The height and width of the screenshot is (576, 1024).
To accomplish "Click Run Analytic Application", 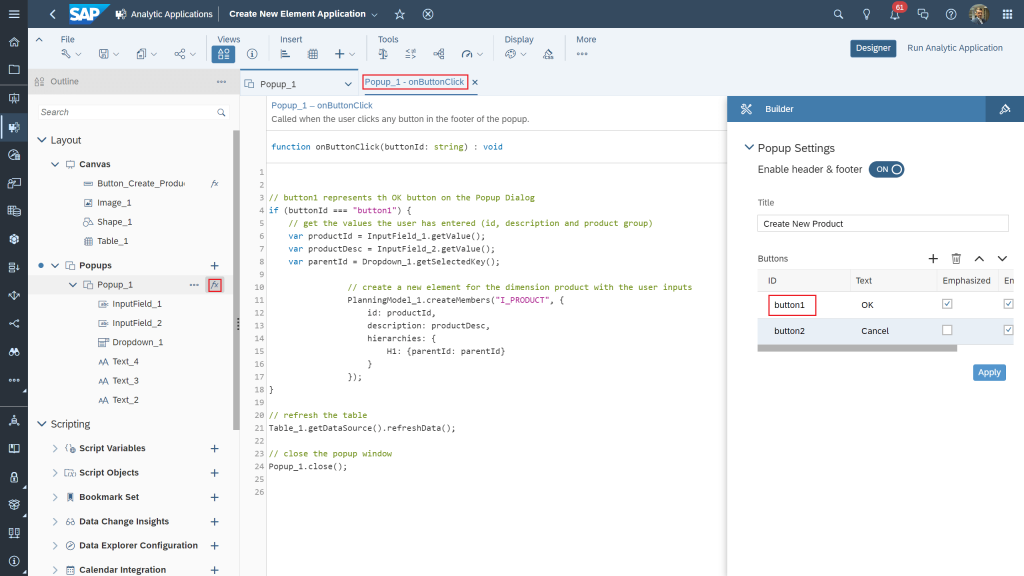I will point(954,48).
